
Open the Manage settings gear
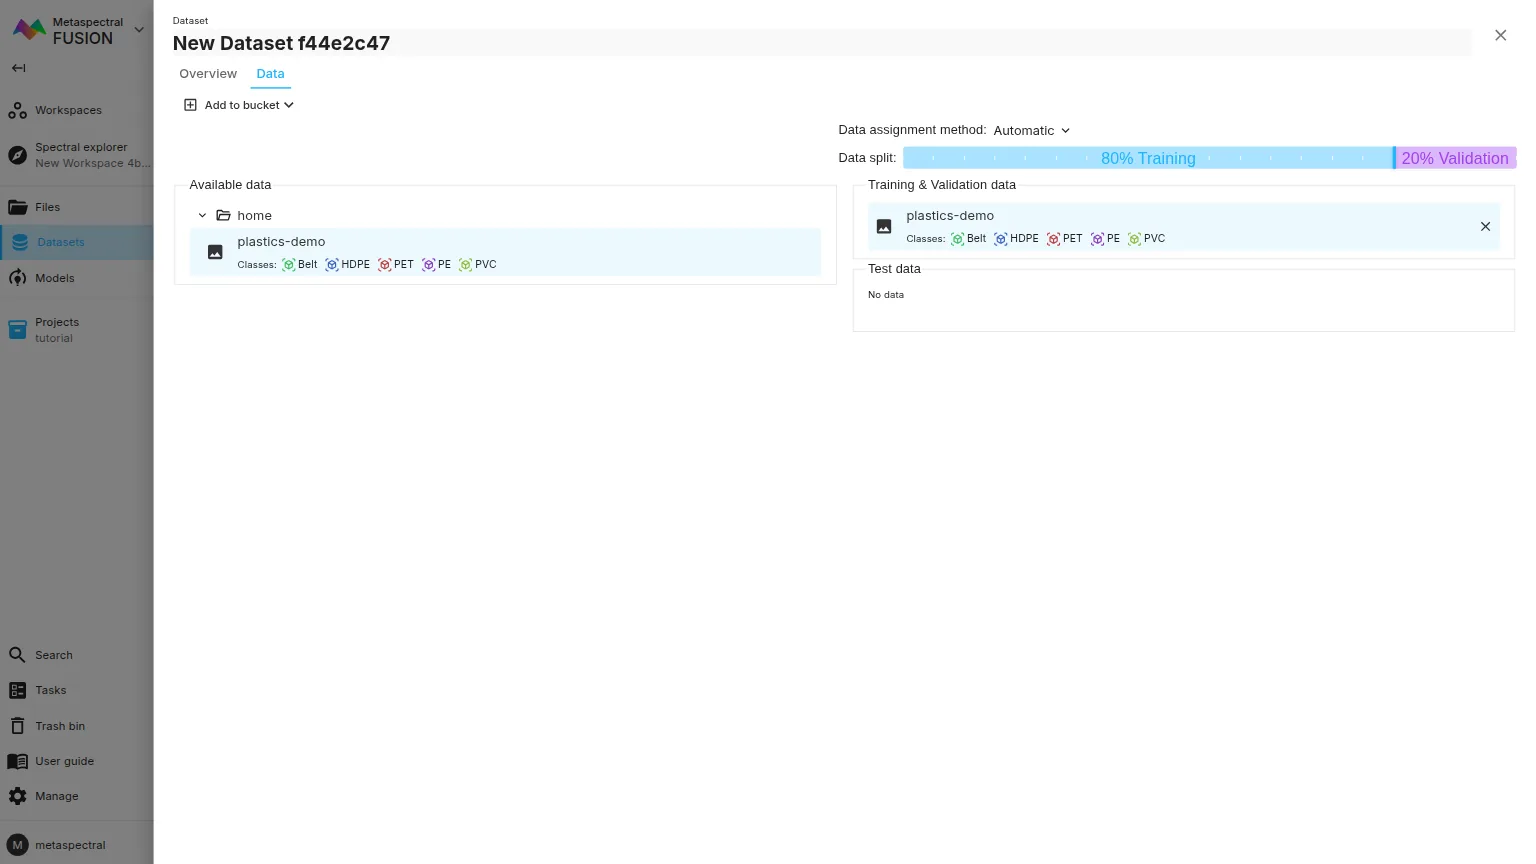[x=18, y=796]
